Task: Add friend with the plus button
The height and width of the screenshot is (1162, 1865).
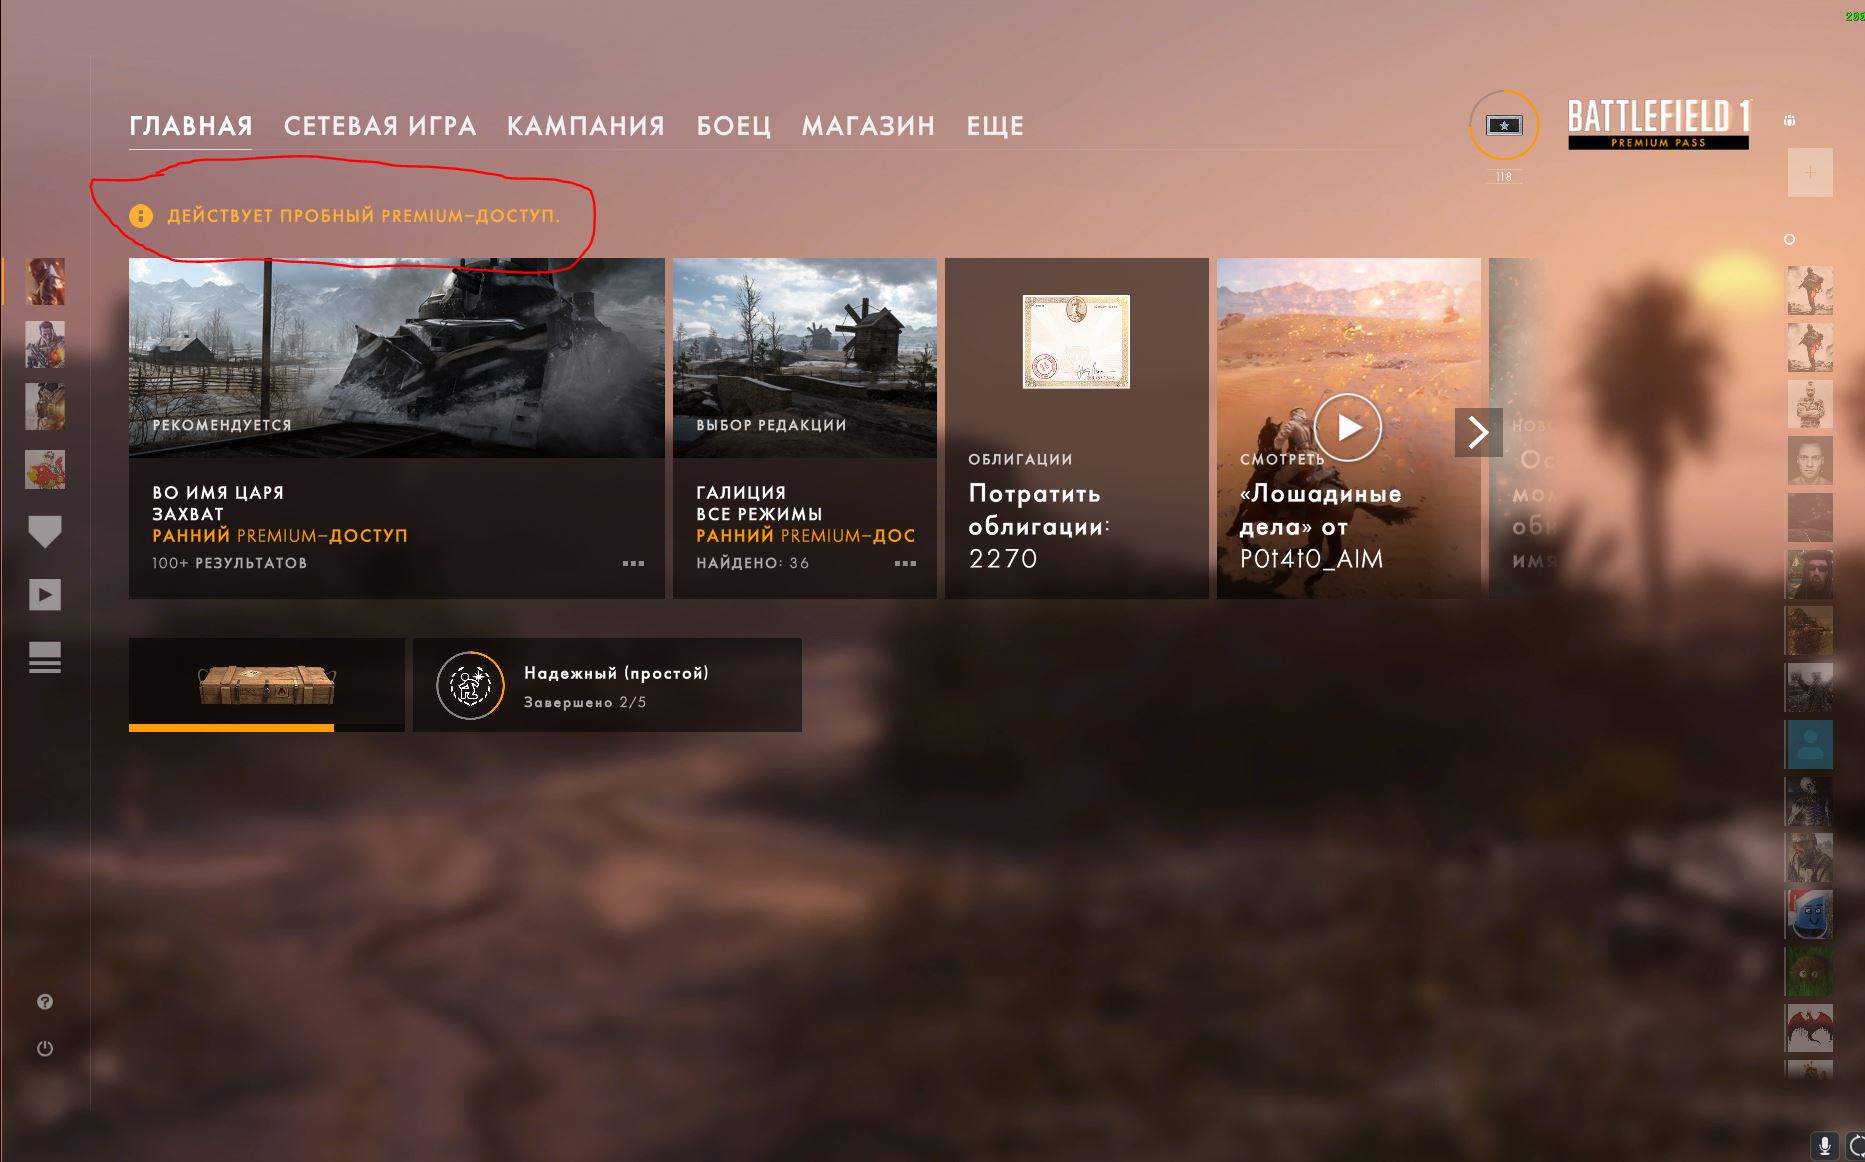Action: click(1810, 172)
